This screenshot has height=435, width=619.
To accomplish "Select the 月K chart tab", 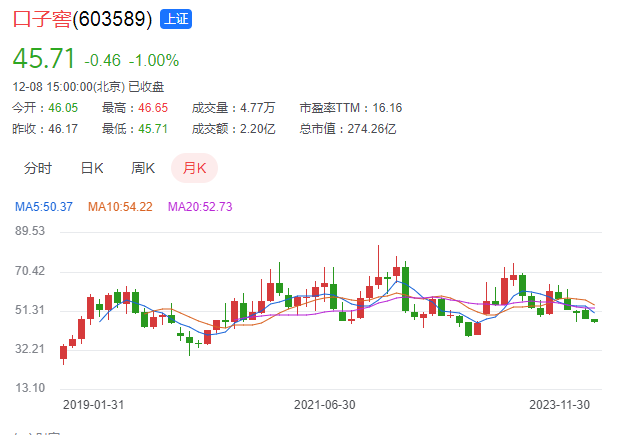I will point(194,168).
